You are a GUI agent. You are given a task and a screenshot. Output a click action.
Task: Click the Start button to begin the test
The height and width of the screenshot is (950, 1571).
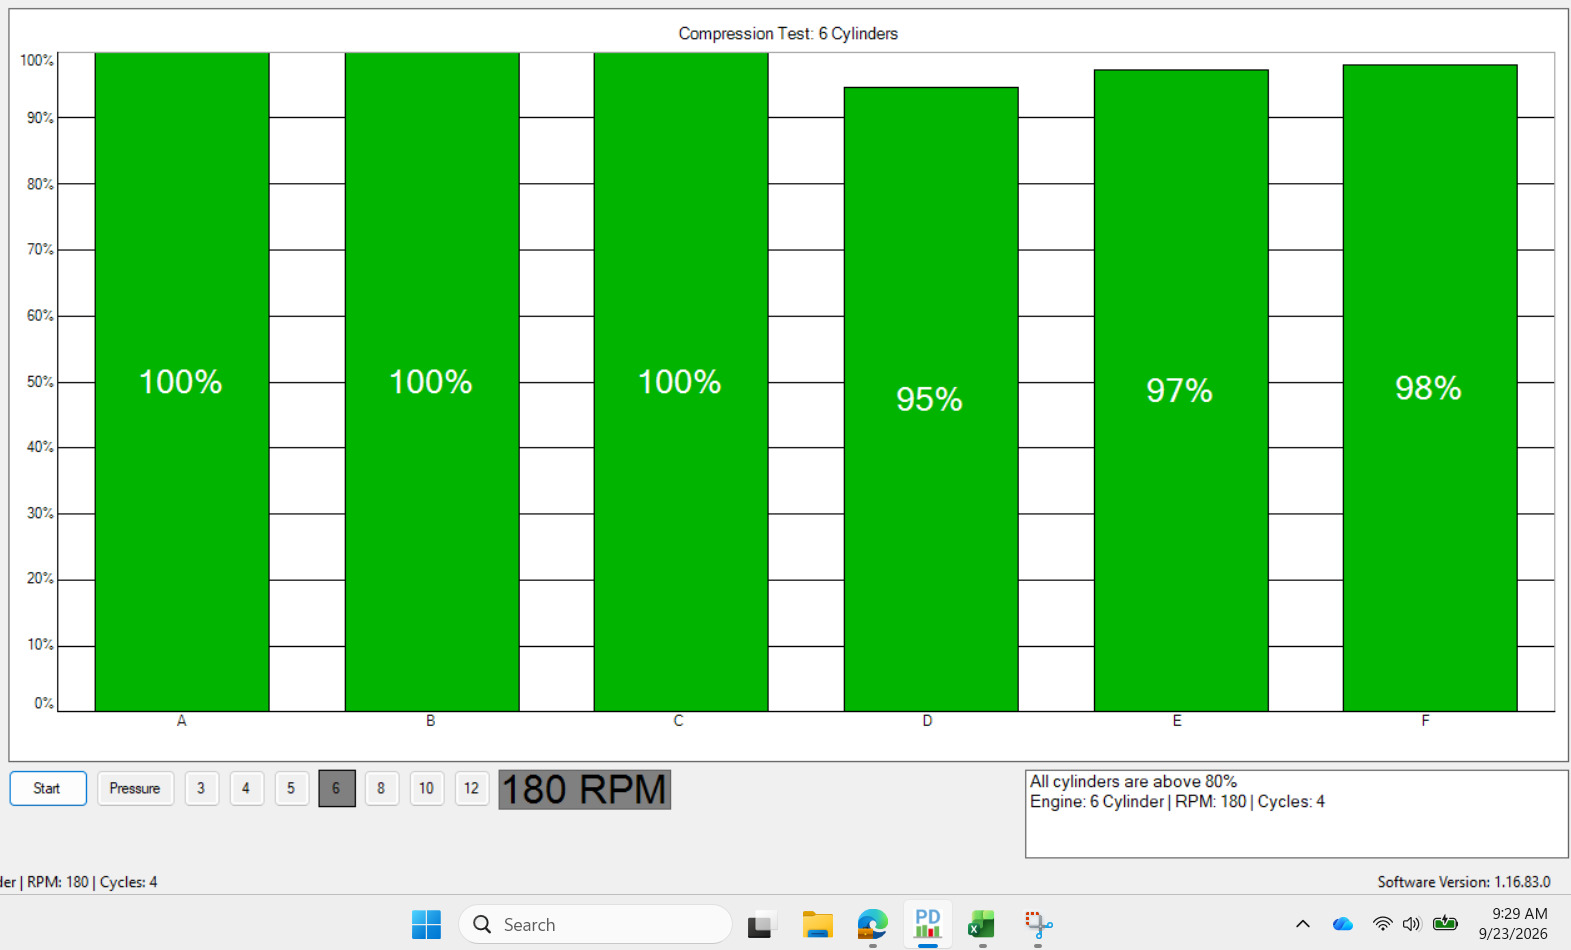pyautogui.click(x=48, y=788)
